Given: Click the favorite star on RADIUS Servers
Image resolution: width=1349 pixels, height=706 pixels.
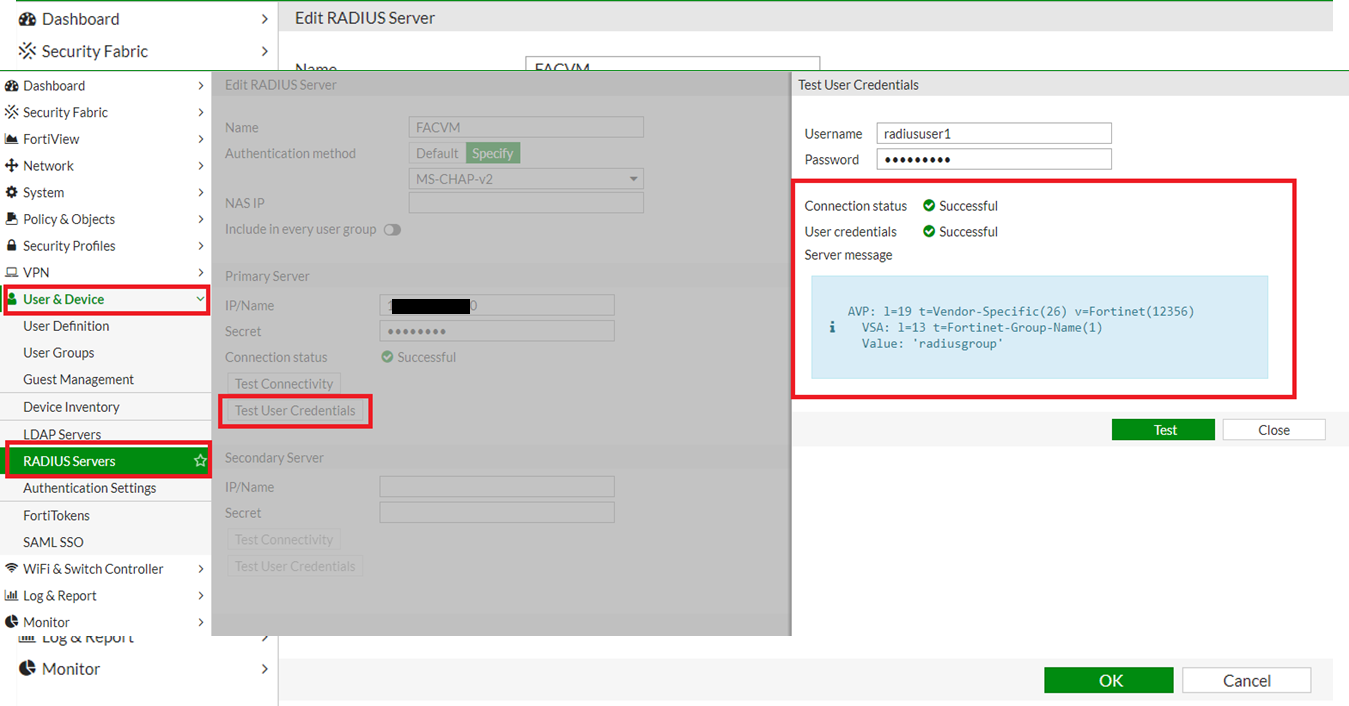Looking at the screenshot, I should [200, 461].
